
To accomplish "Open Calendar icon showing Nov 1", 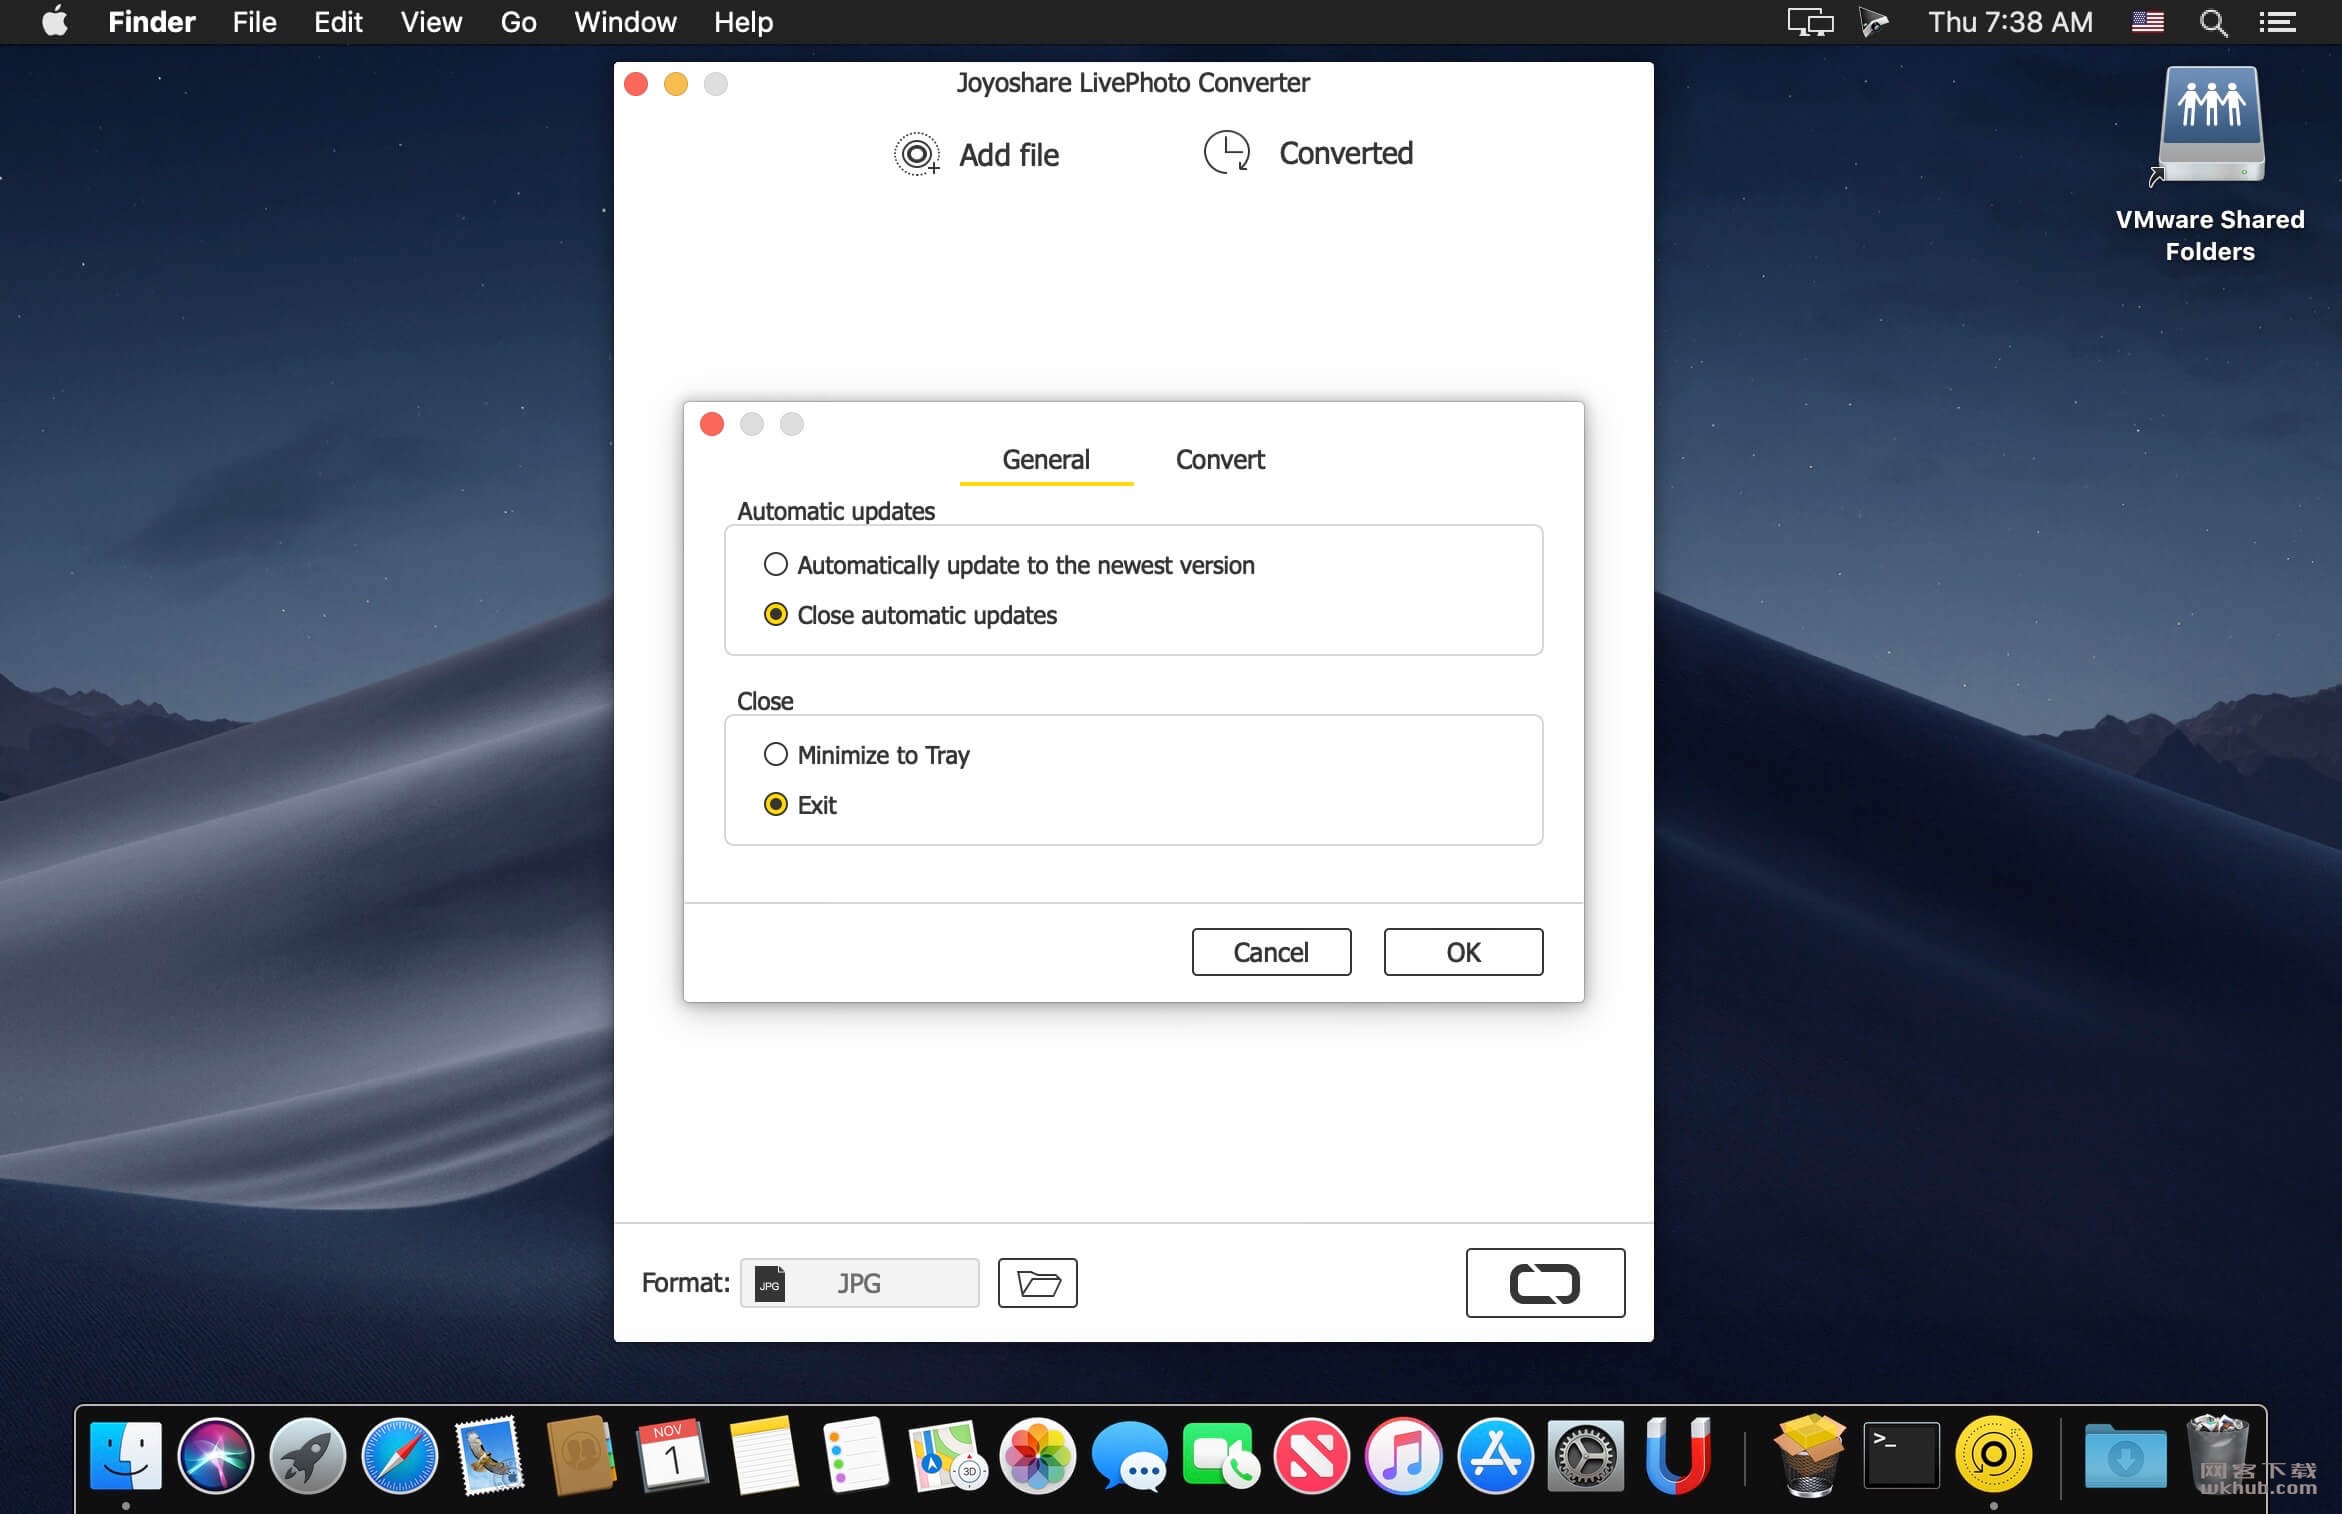I will [x=672, y=1455].
